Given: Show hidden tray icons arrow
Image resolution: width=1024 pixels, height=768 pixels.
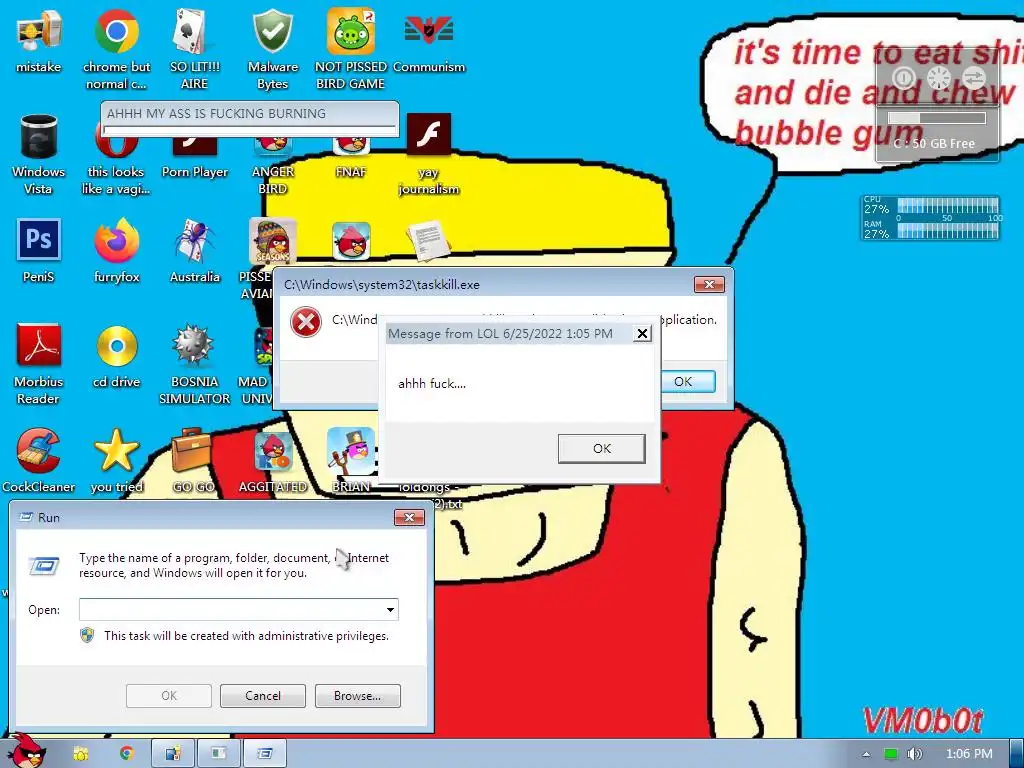Looking at the screenshot, I should point(866,754).
